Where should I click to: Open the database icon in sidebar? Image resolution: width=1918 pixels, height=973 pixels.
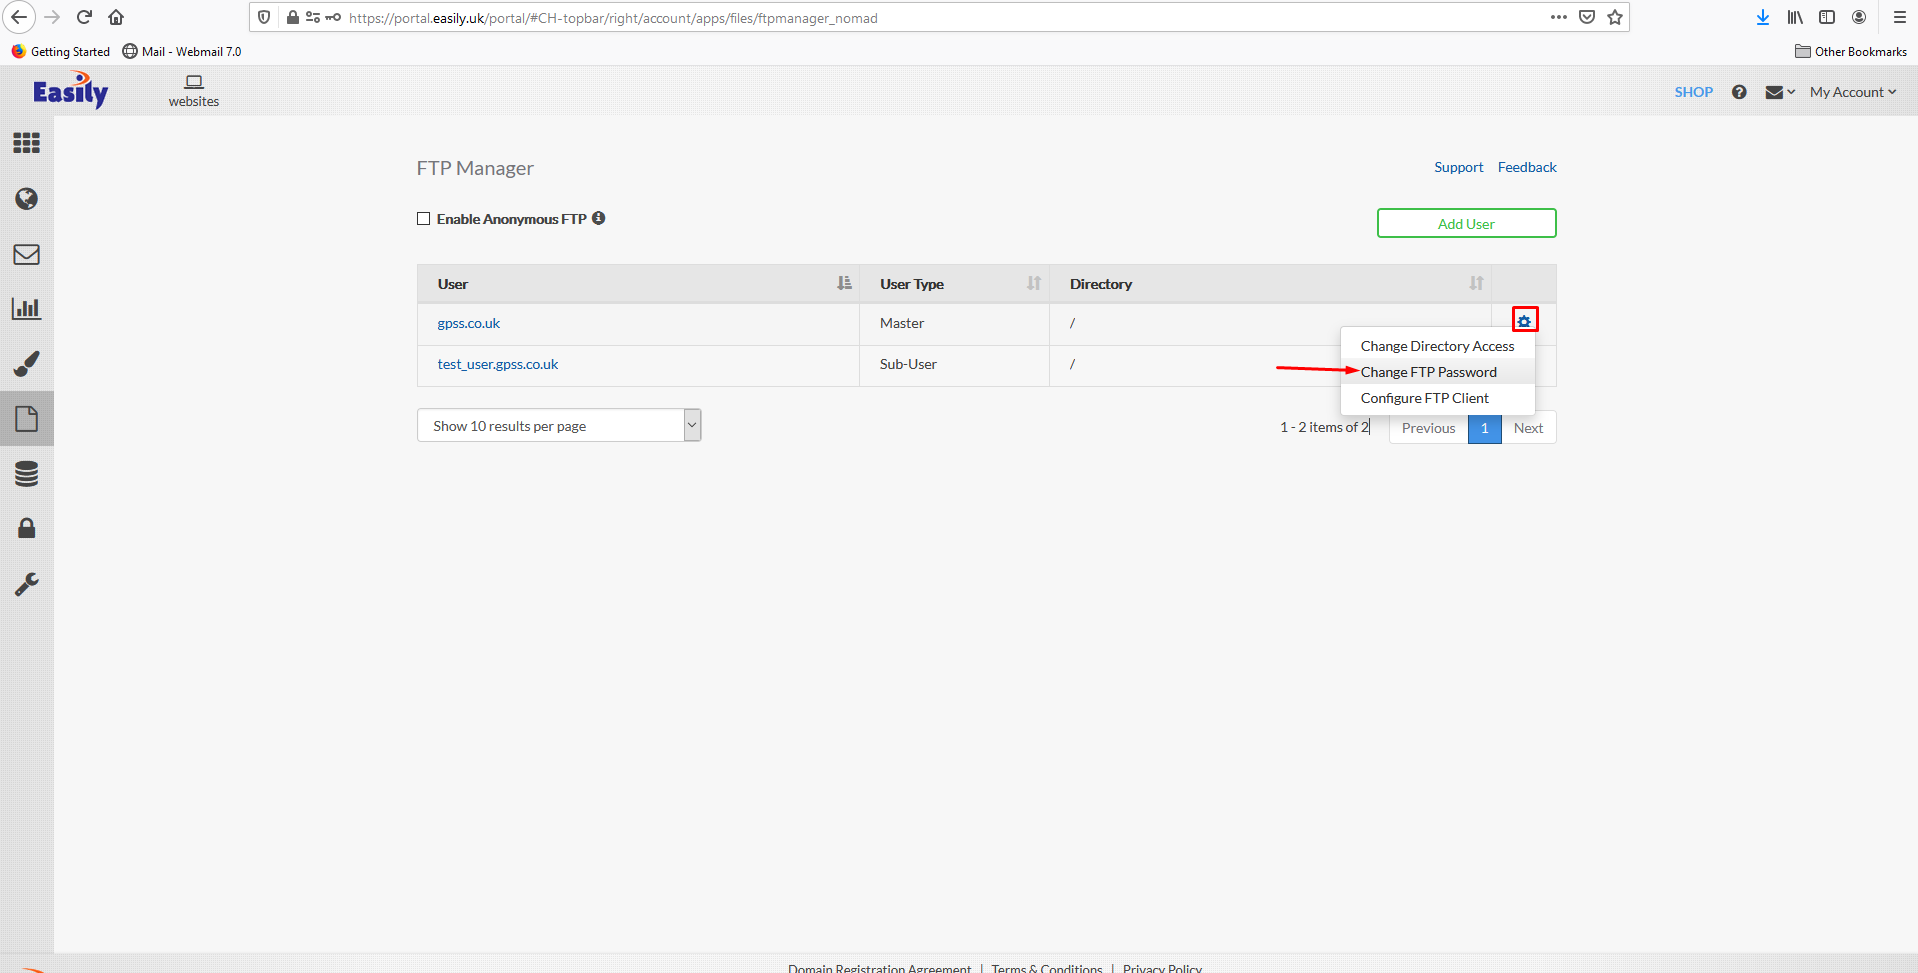pos(27,474)
